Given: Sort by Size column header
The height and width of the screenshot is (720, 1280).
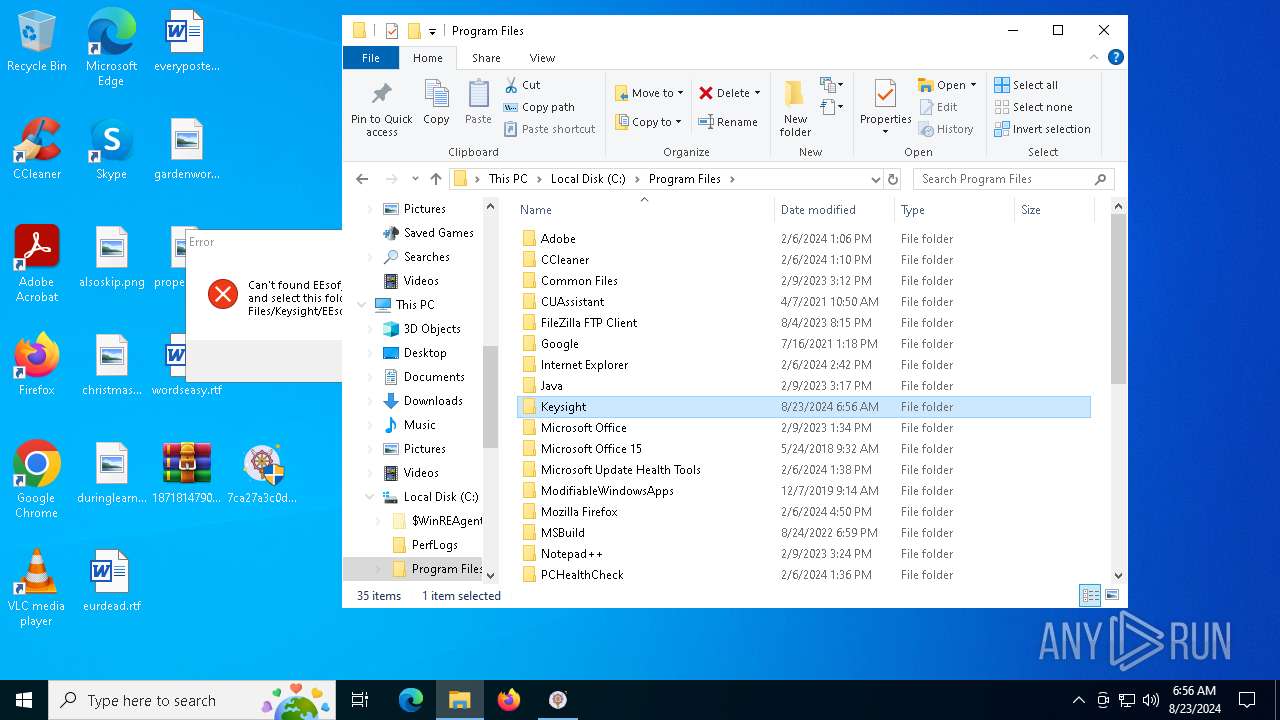Looking at the screenshot, I should click(x=1054, y=210).
